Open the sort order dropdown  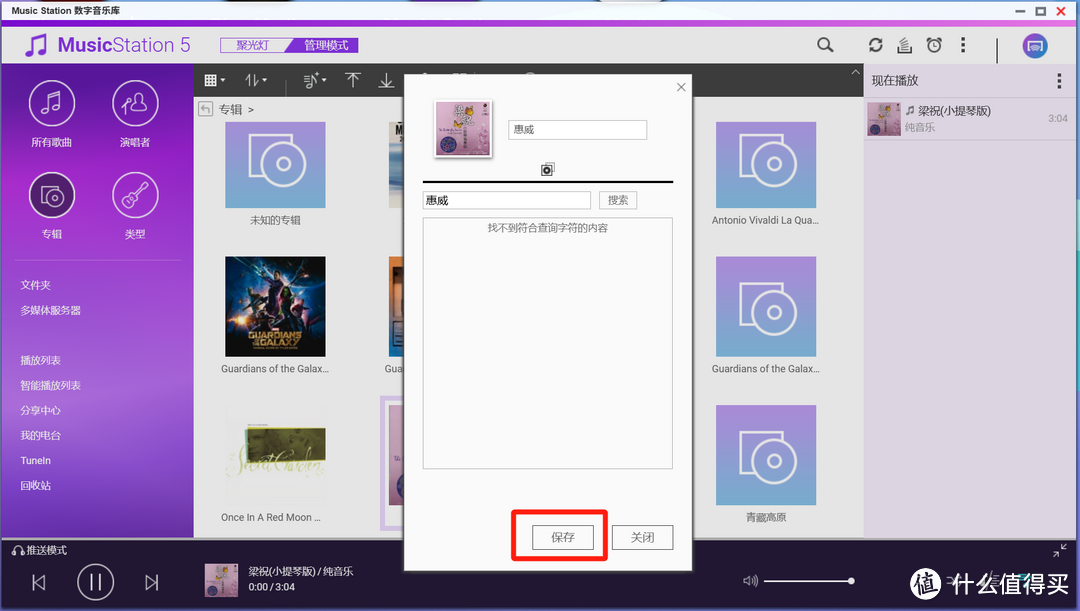point(255,80)
